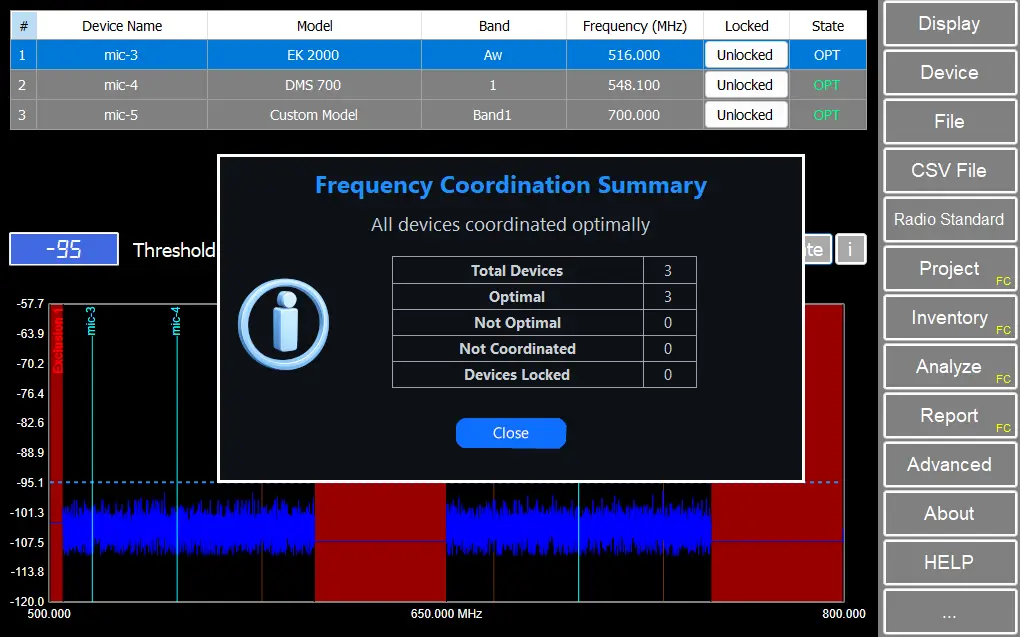Viewport: 1020px width, 637px height.
Task: Open the HELP panel
Action: (x=948, y=563)
